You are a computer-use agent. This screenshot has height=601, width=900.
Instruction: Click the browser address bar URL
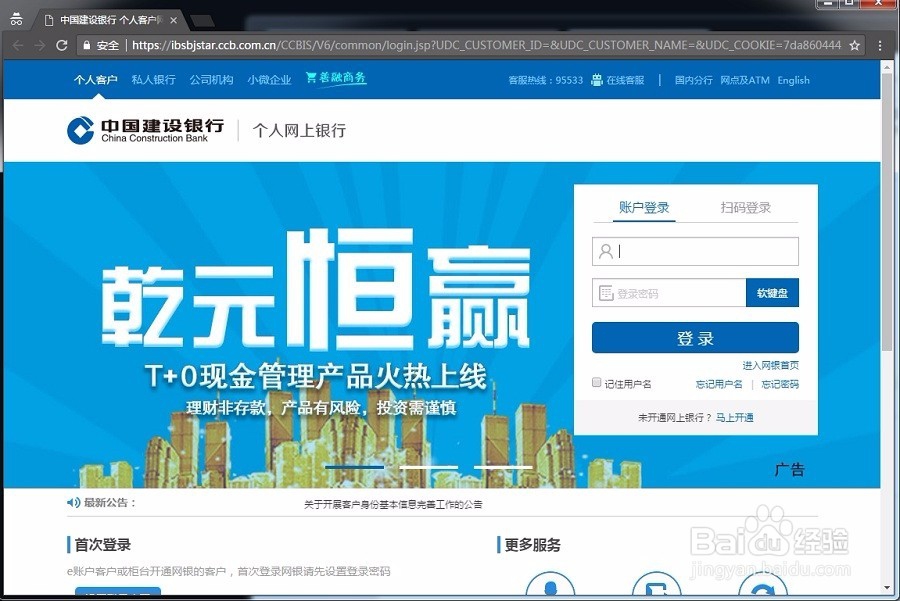(x=487, y=45)
